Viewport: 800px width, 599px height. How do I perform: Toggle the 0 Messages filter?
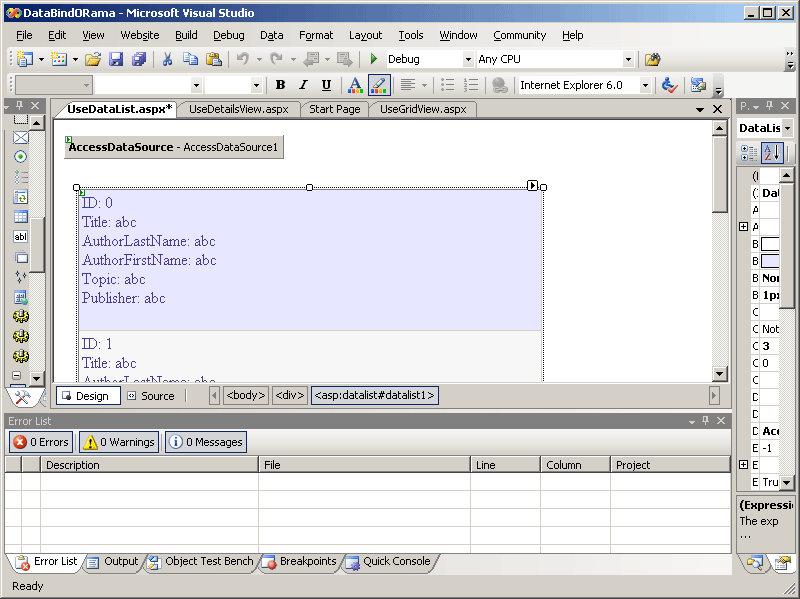coord(205,442)
